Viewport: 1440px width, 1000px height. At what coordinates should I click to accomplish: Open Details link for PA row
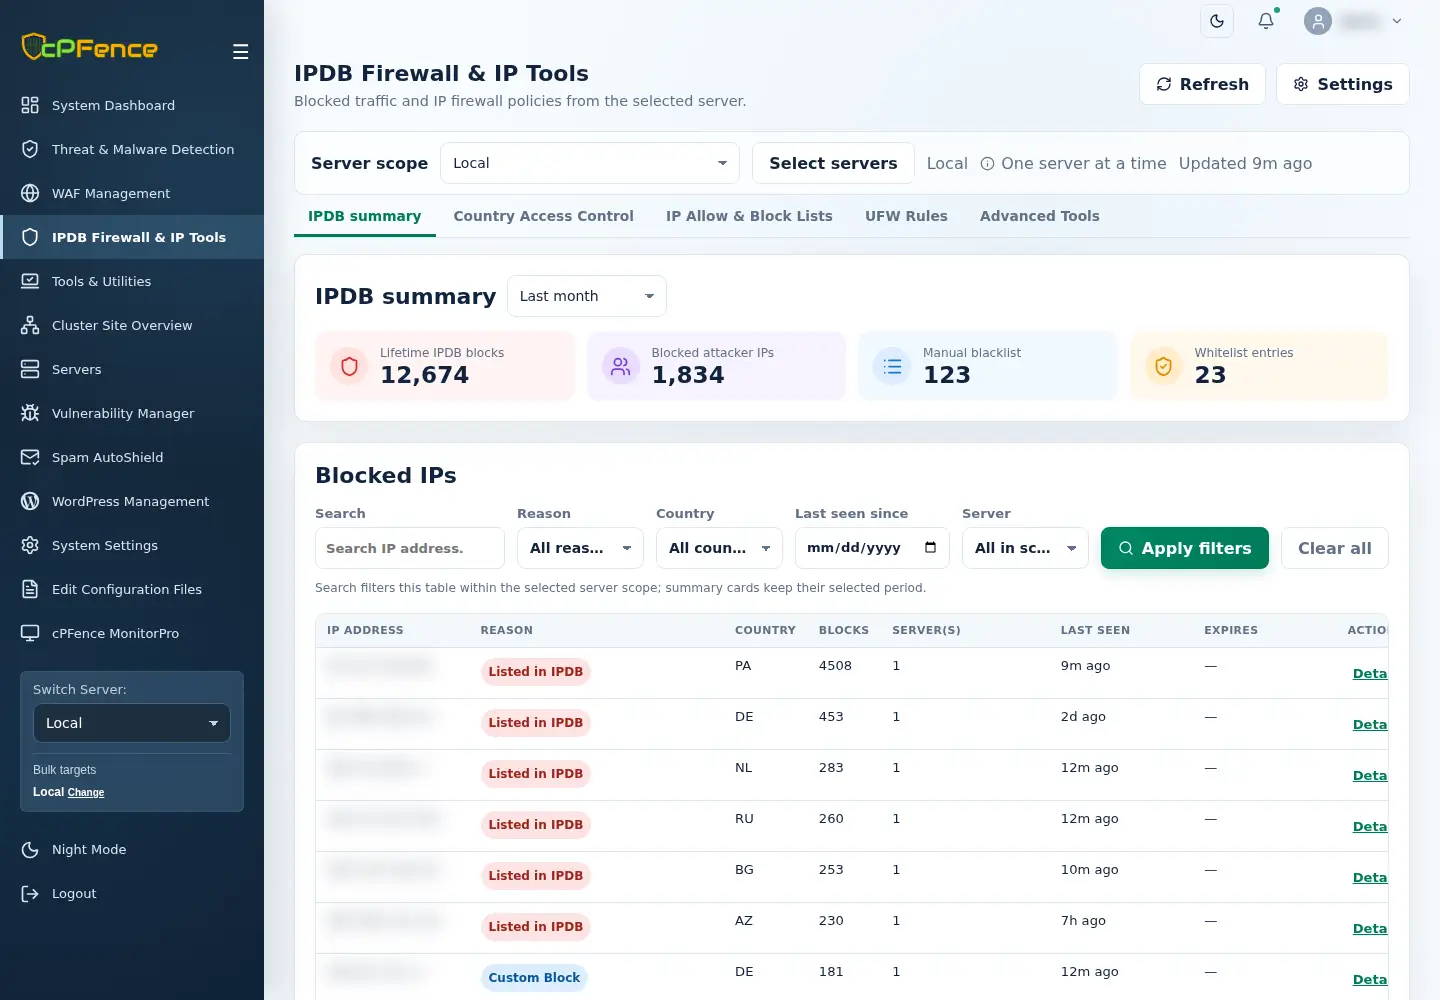click(1370, 673)
